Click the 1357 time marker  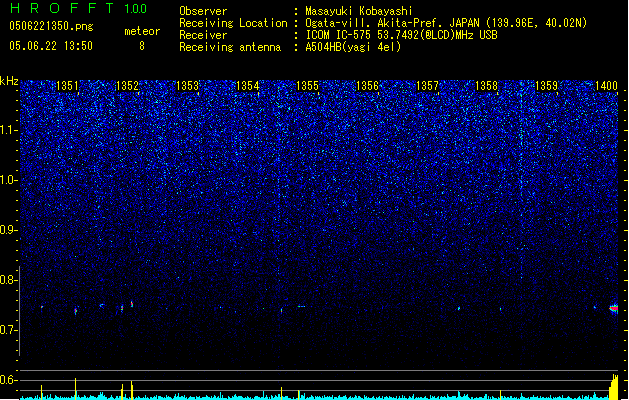coord(427,86)
